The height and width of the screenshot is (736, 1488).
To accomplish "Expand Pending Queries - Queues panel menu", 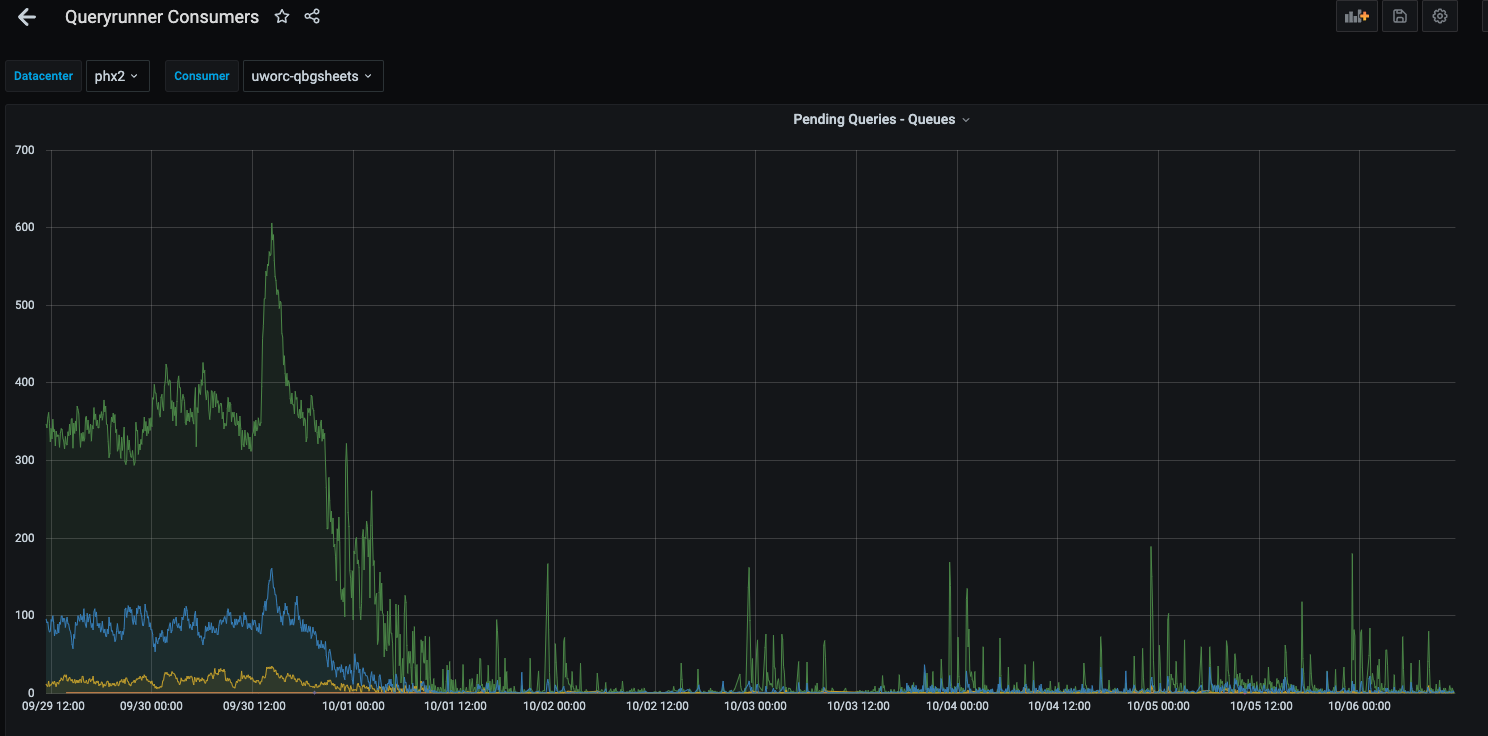I will [x=881, y=120].
